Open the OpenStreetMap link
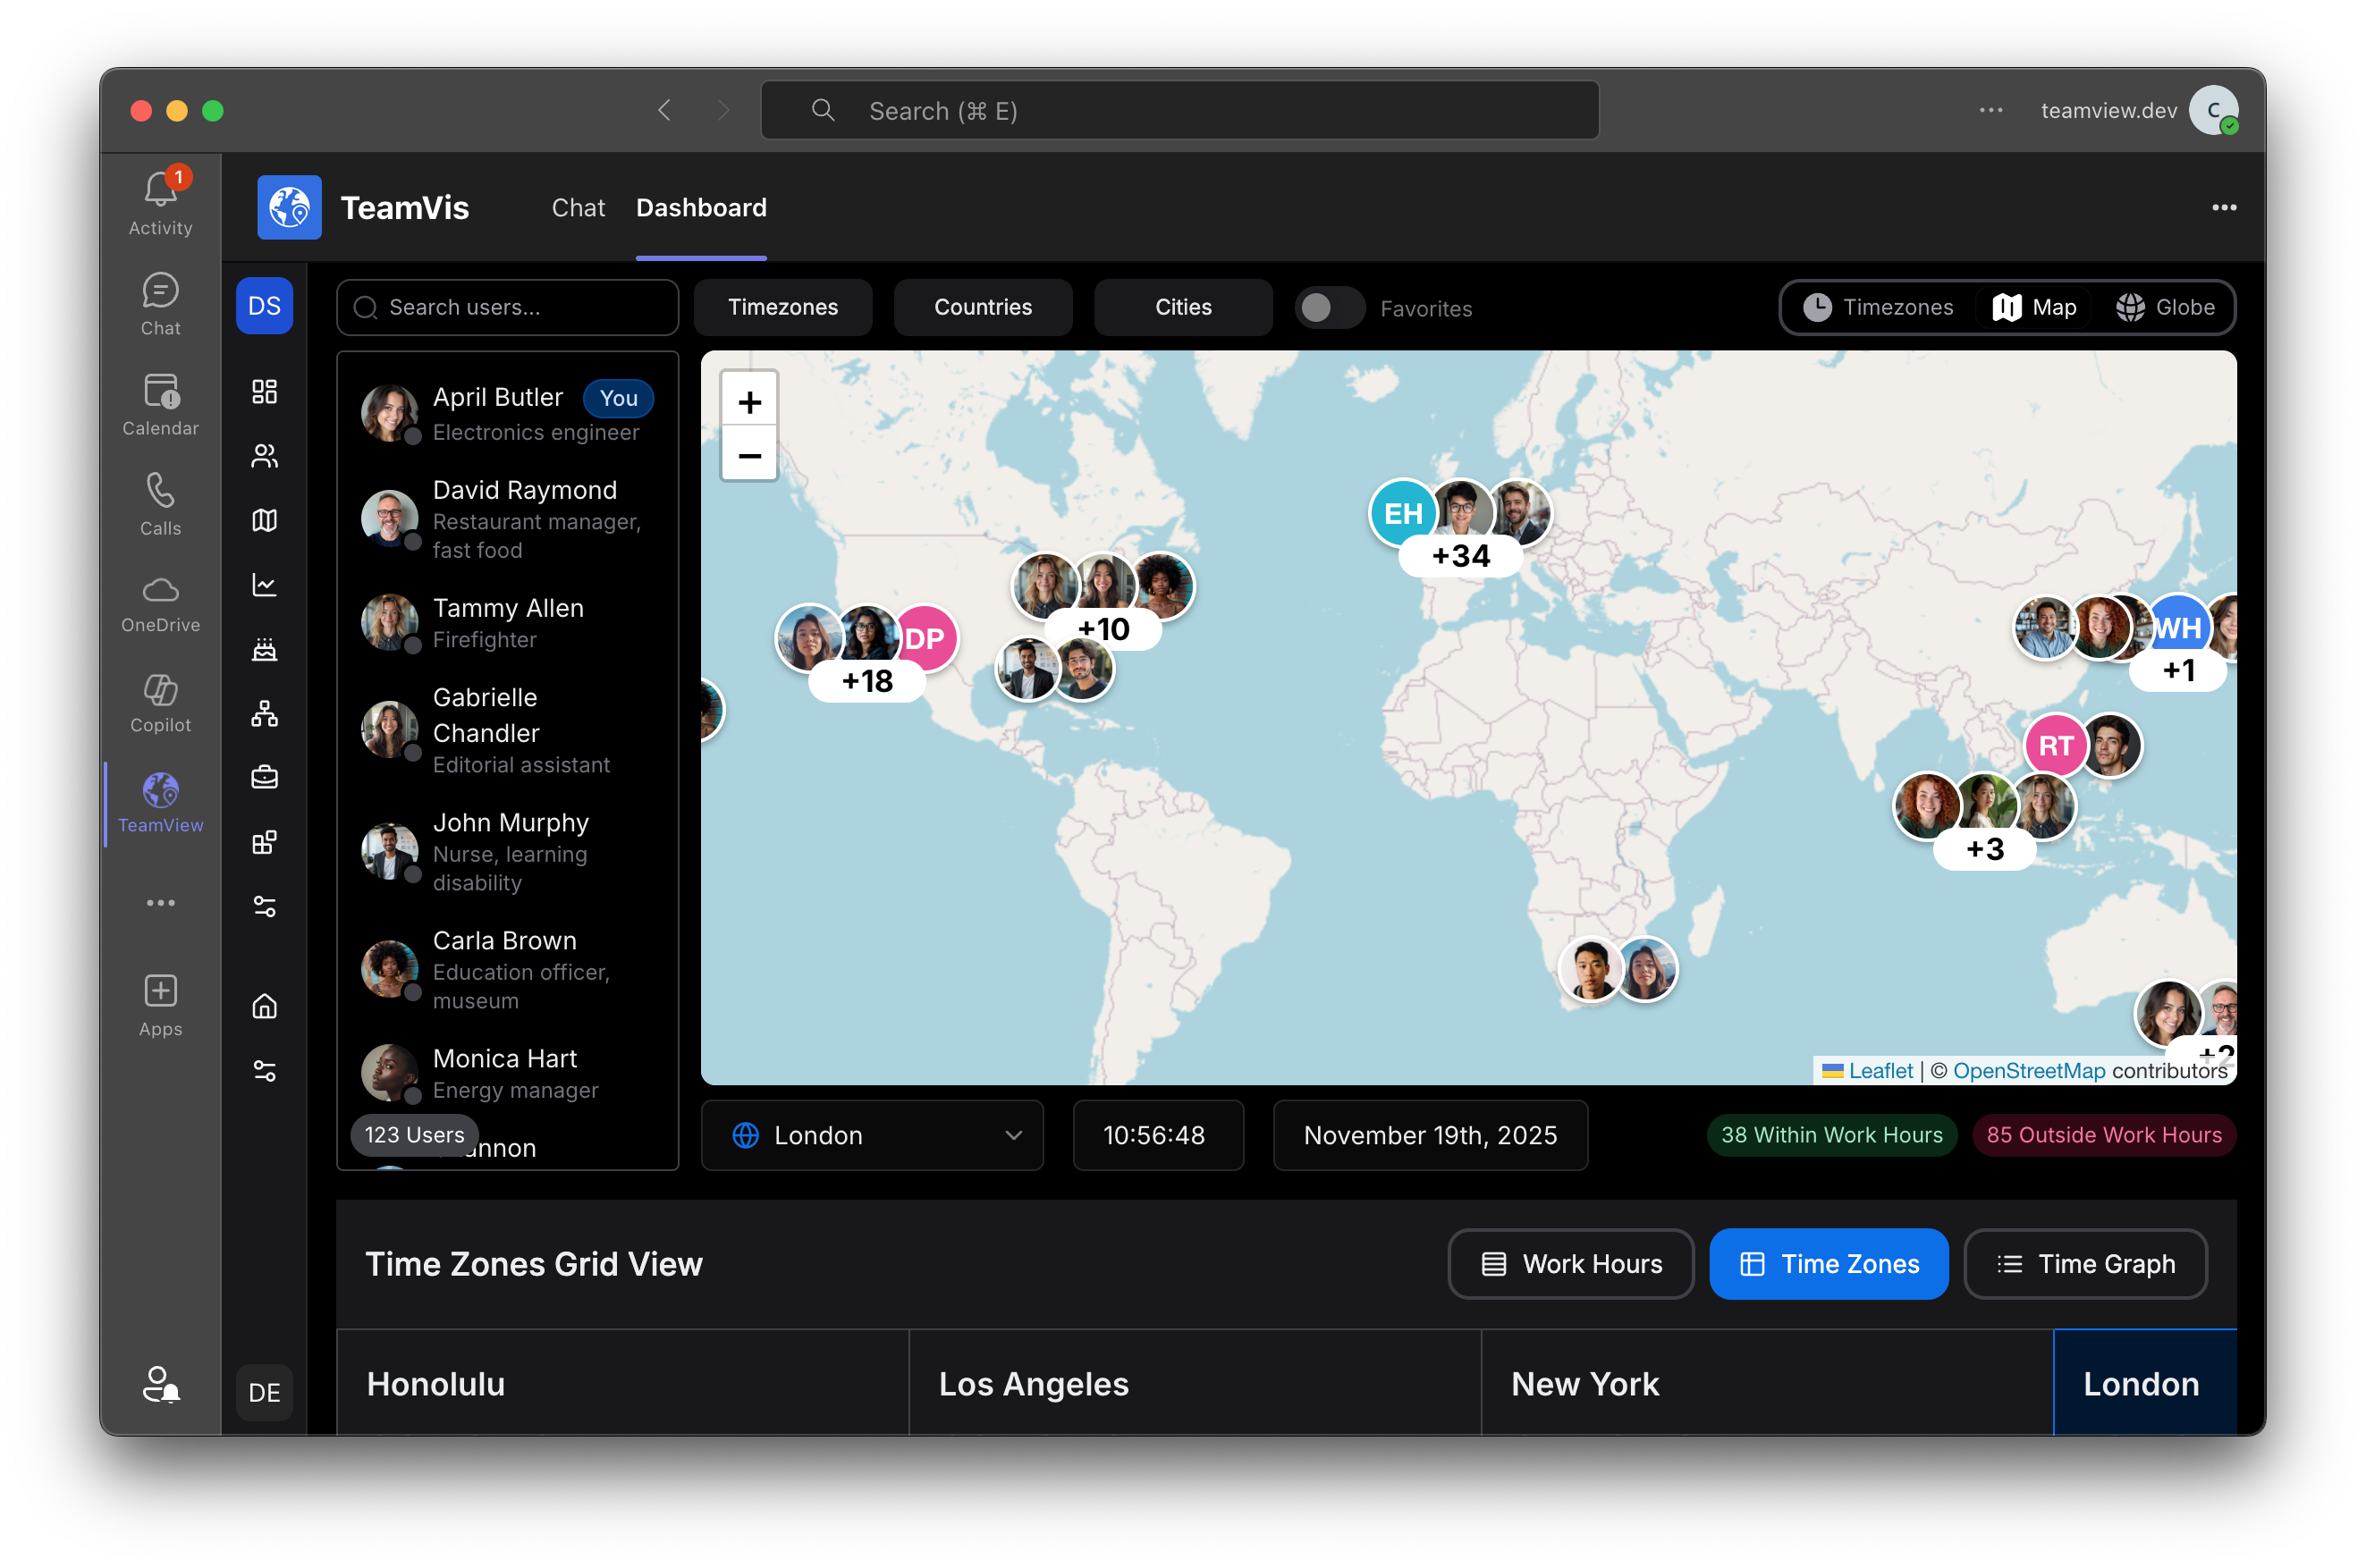2366x1568 pixels. point(2028,1070)
